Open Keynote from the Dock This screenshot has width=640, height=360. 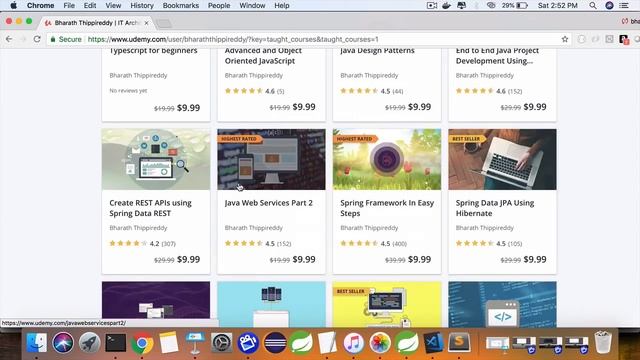pyautogui.click(x=195, y=342)
